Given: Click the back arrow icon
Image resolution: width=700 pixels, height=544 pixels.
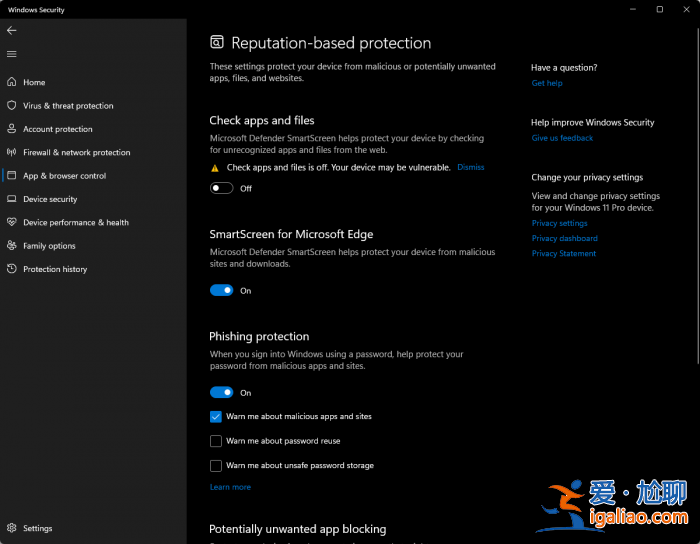Looking at the screenshot, I should [x=12, y=30].
